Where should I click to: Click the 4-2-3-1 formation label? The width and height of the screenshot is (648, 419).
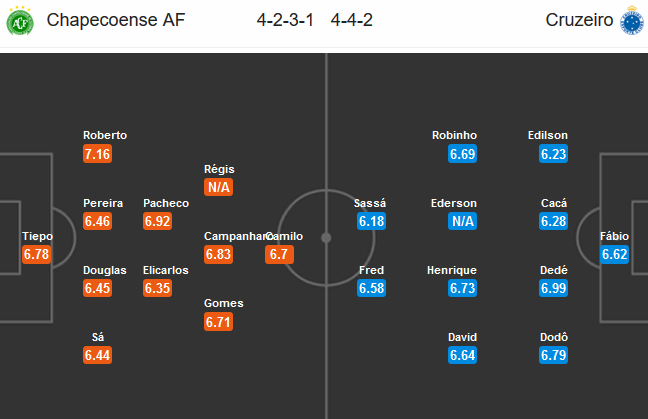(x=285, y=20)
